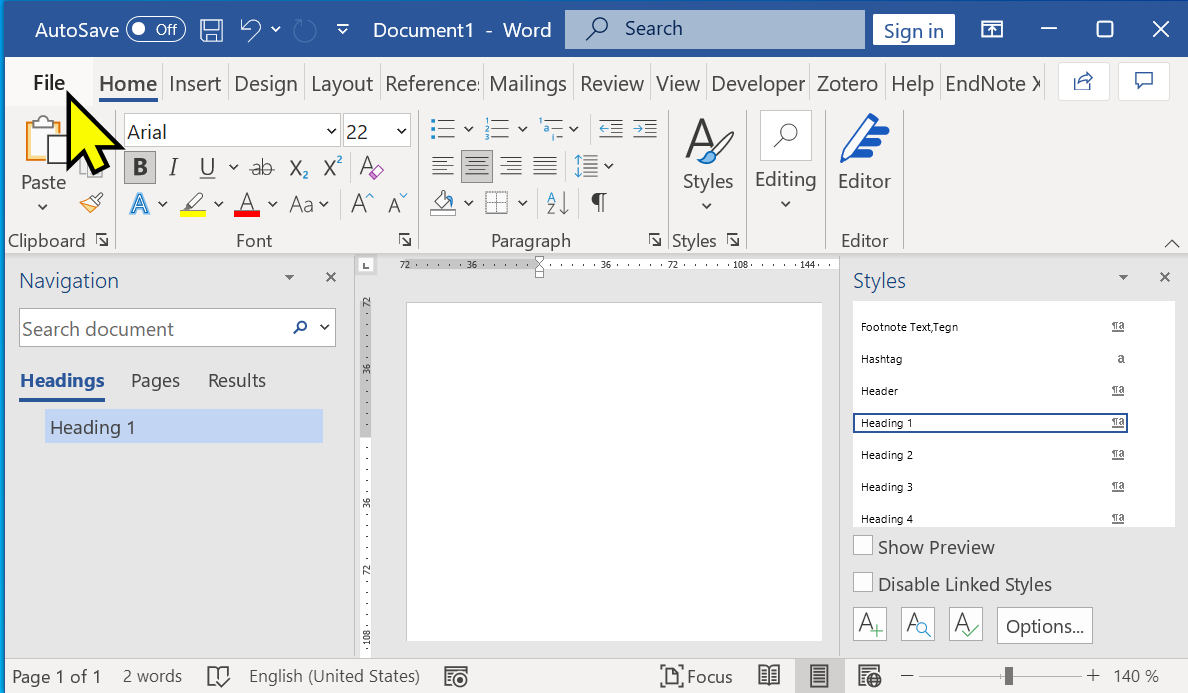Open the Comments pane
Screen dimensions: 1188x693
point(1143,81)
